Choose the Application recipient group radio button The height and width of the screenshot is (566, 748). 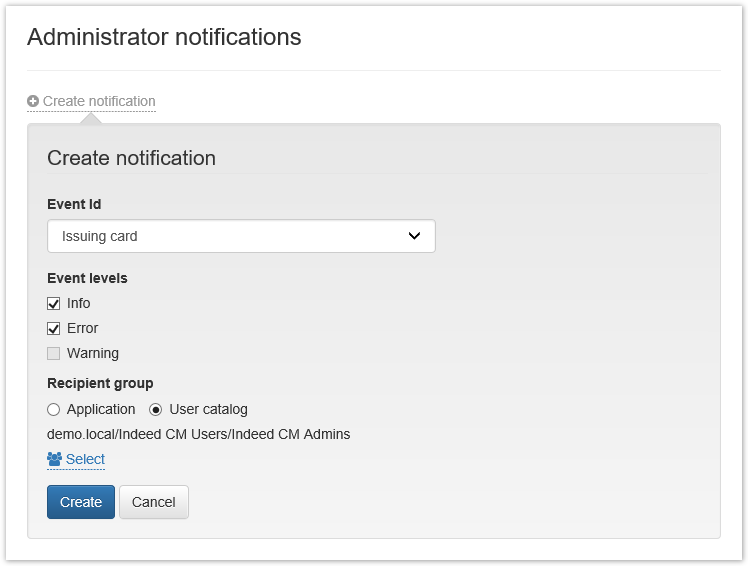(x=54, y=409)
